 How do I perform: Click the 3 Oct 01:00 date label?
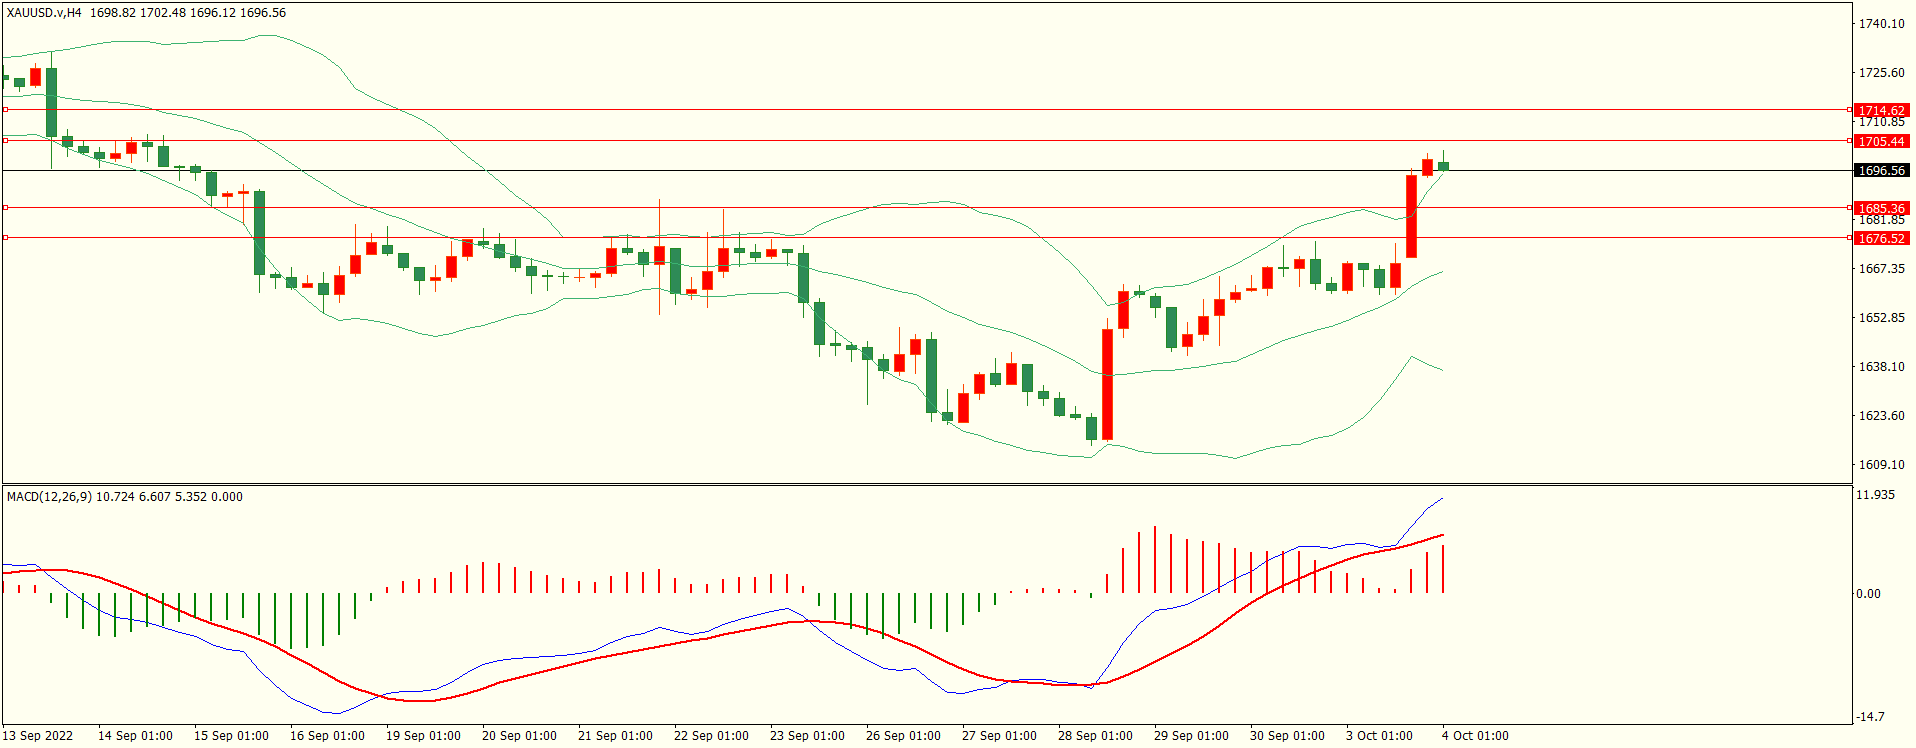[x=1379, y=735]
